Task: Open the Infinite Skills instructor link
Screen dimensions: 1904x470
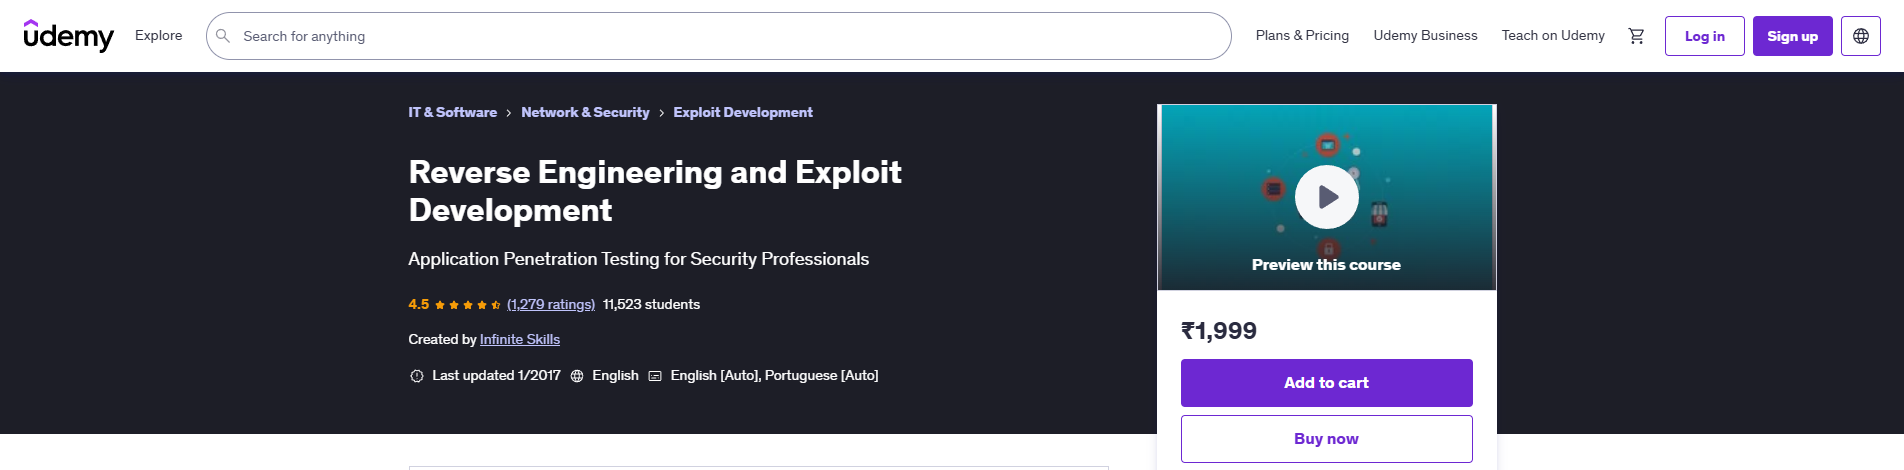Action: (520, 339)
